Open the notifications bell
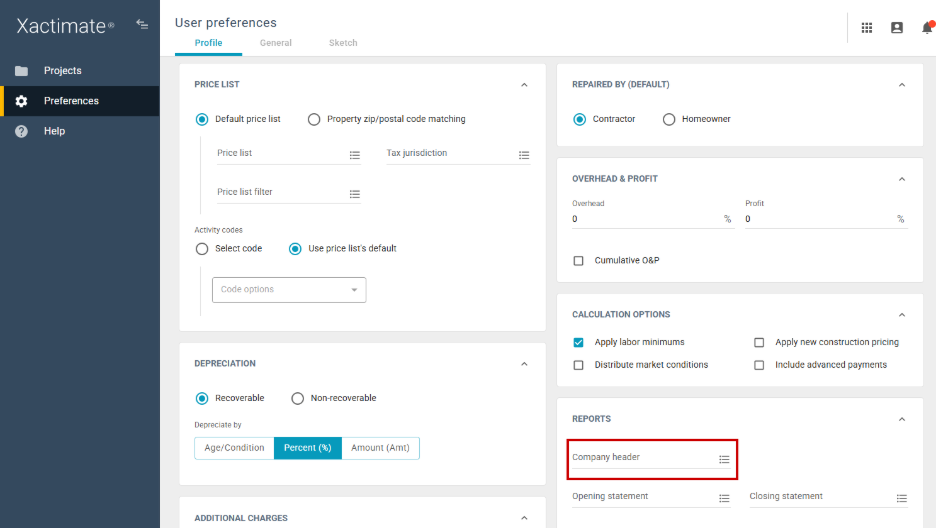The image size is (936, 528). (927, 28)
